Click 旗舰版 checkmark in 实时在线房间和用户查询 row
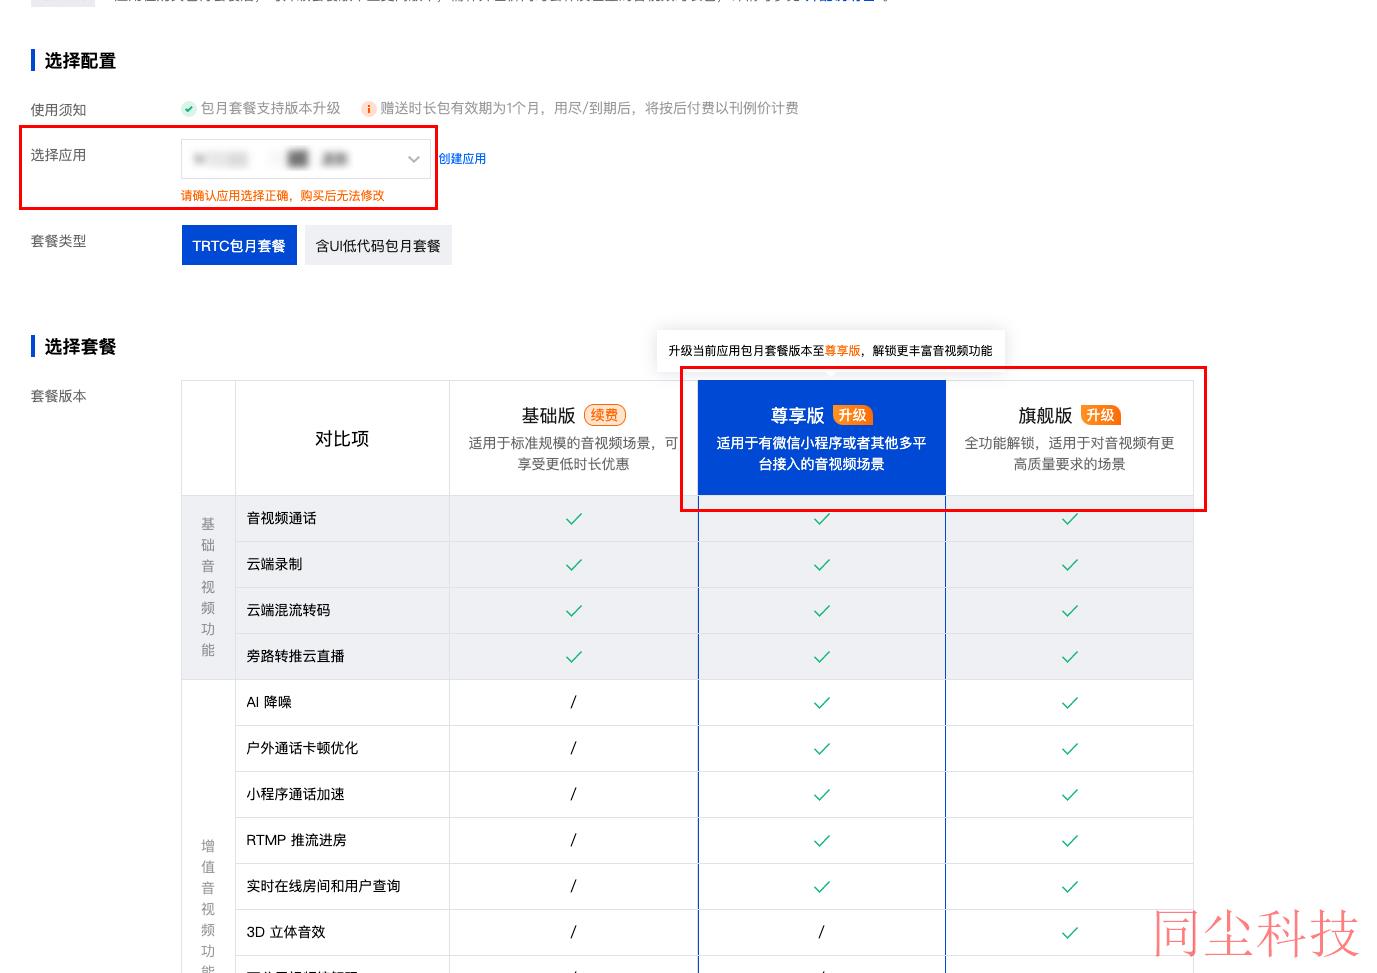1377x973 pixels. point(1070,887)
